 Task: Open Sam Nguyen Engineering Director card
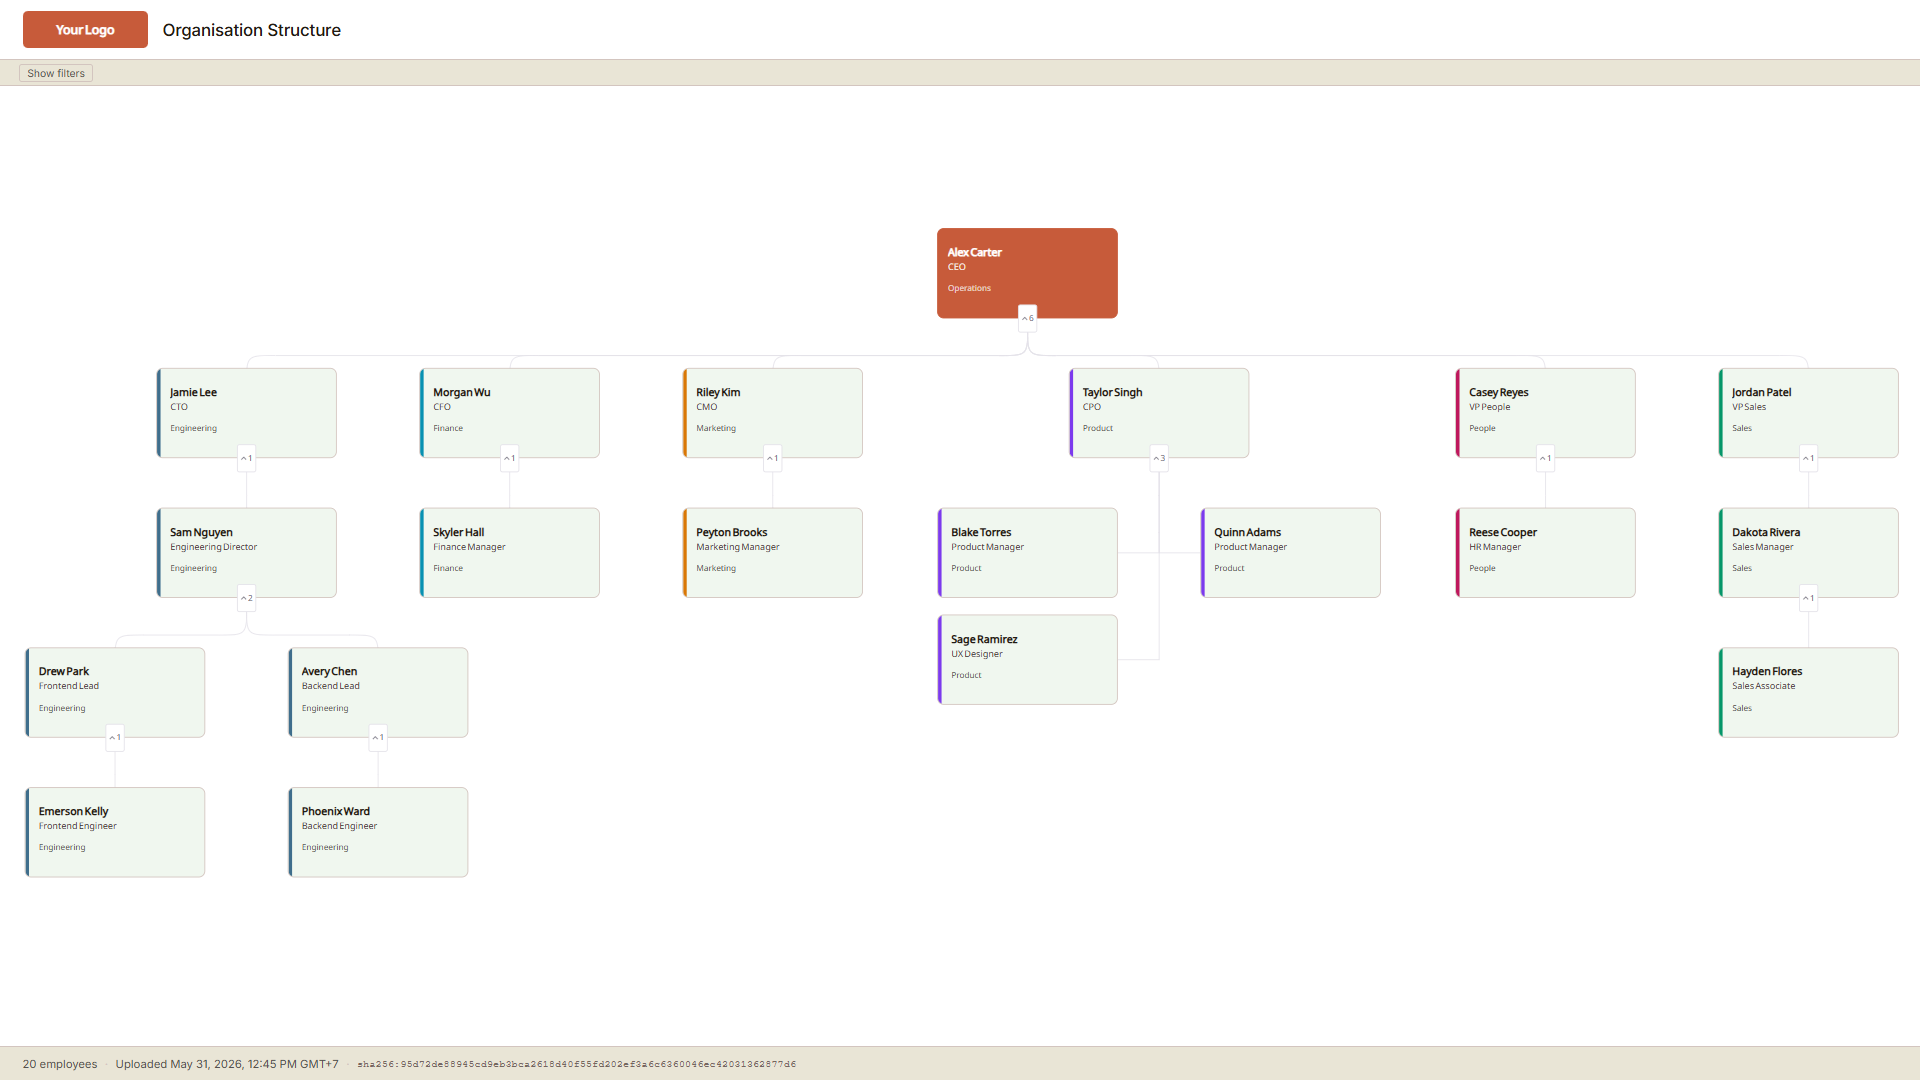pos(246,553)
